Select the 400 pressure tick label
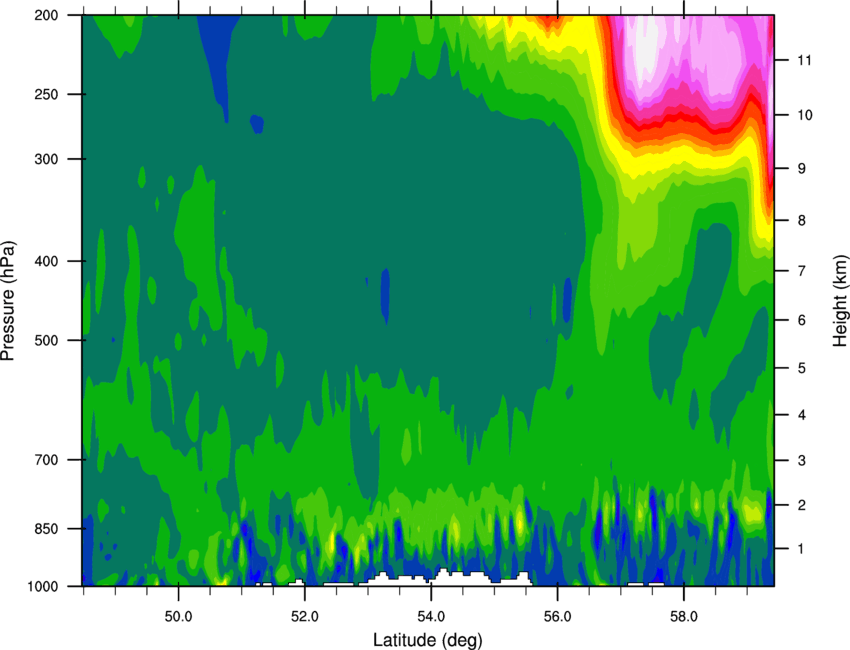 tap(47, 261)
